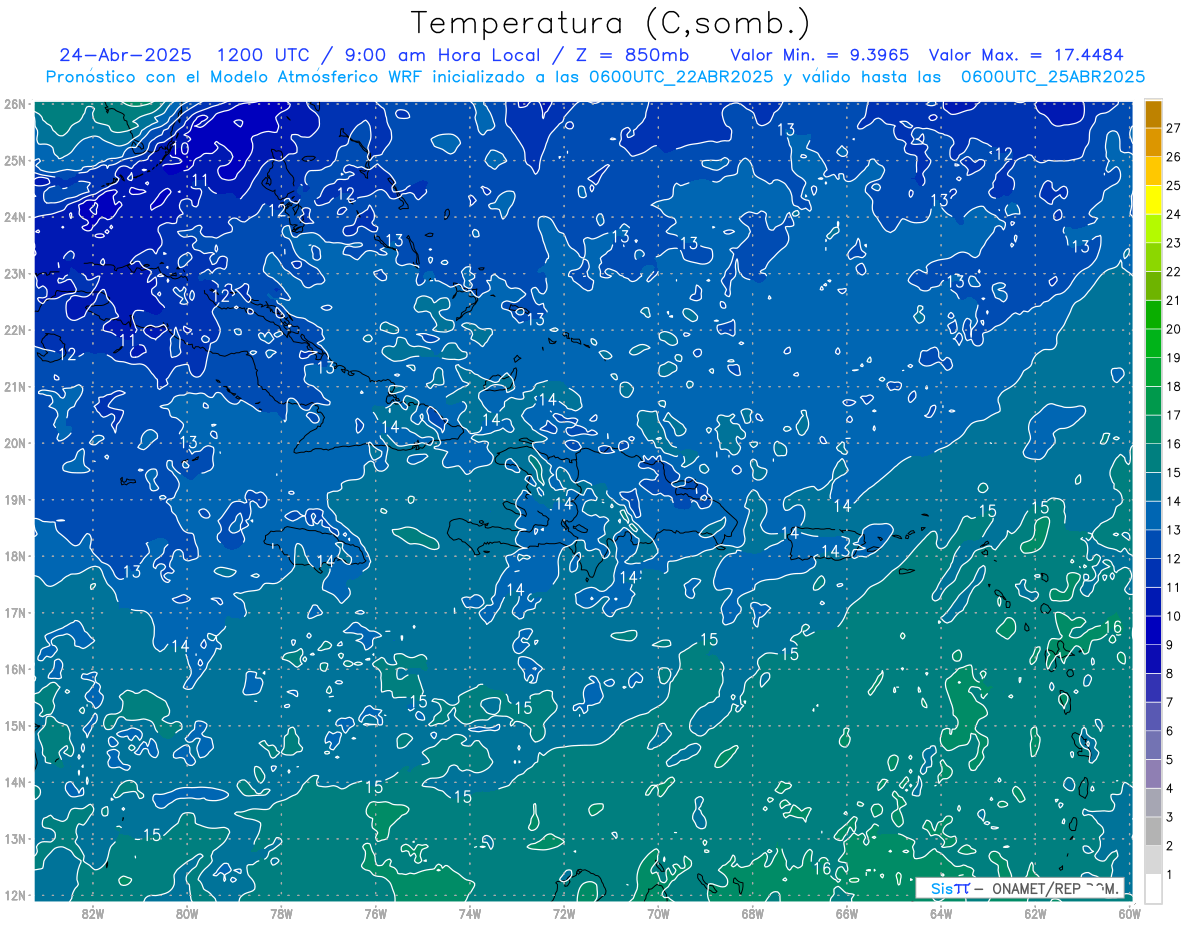Click the color bar legend number '6'

point(1170,731)
